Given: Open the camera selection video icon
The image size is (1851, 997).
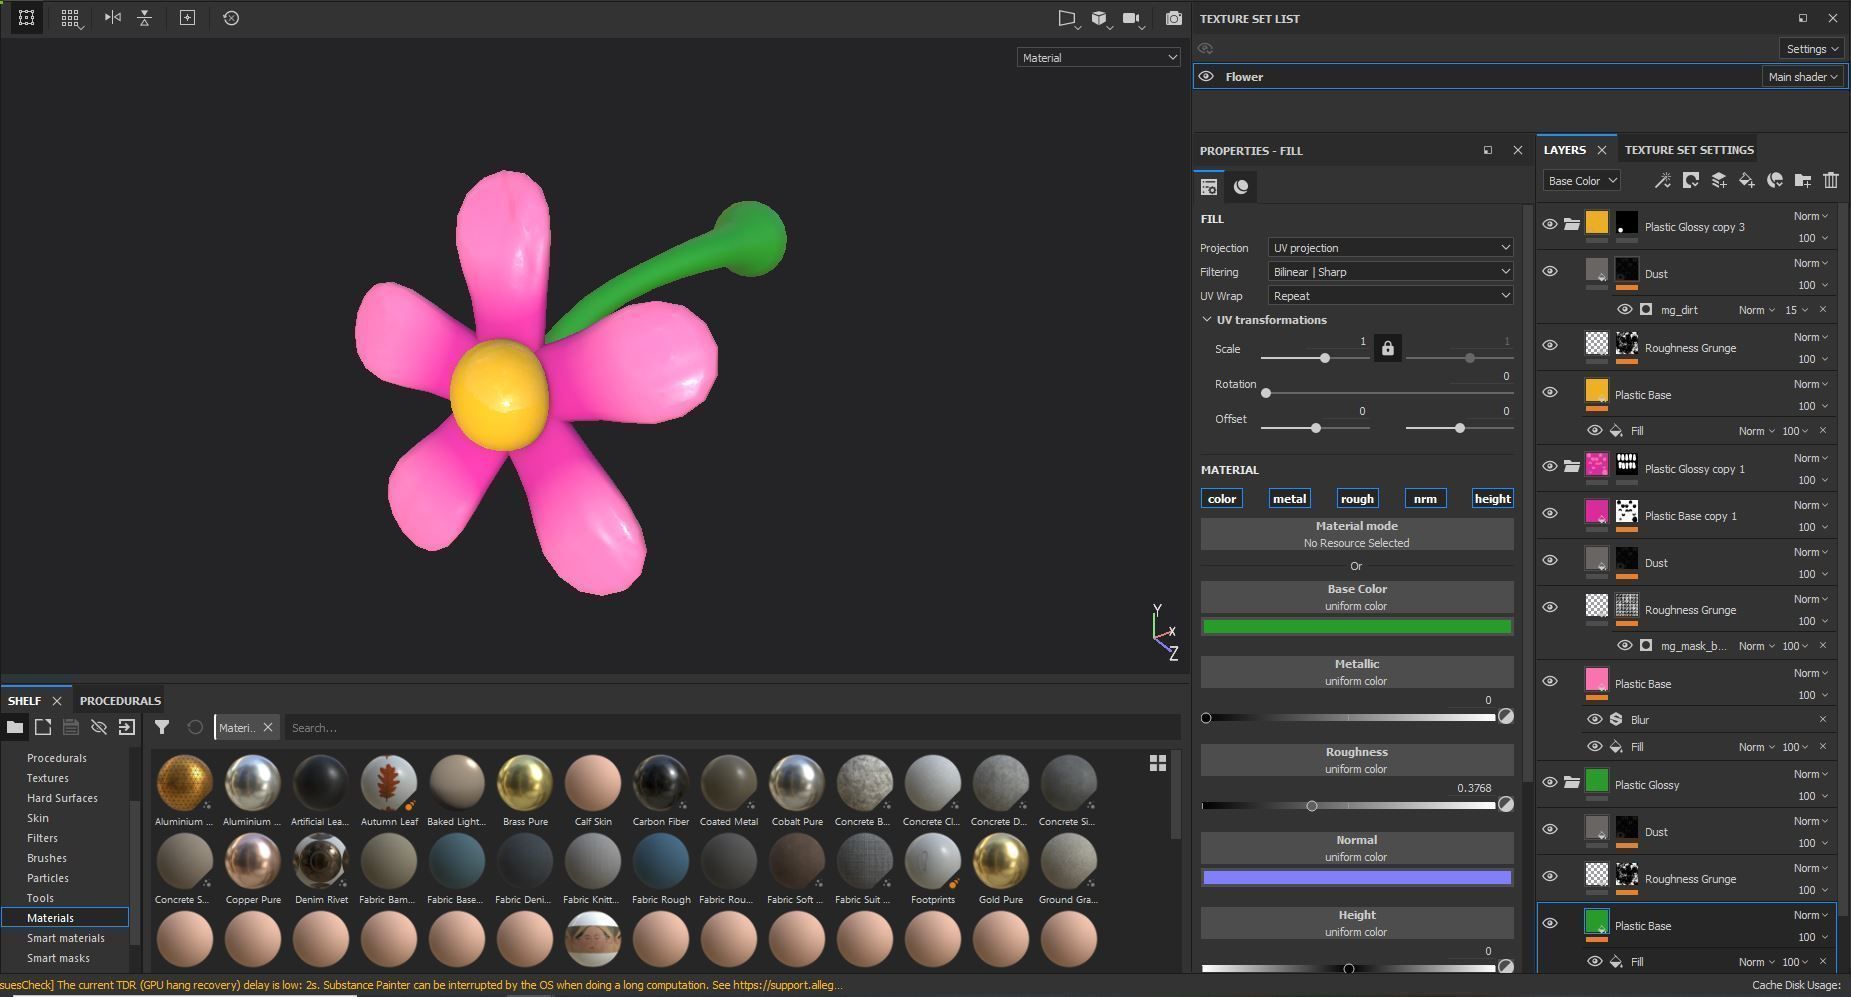Looking at the screenshot, I should (x=1132, y=18).
